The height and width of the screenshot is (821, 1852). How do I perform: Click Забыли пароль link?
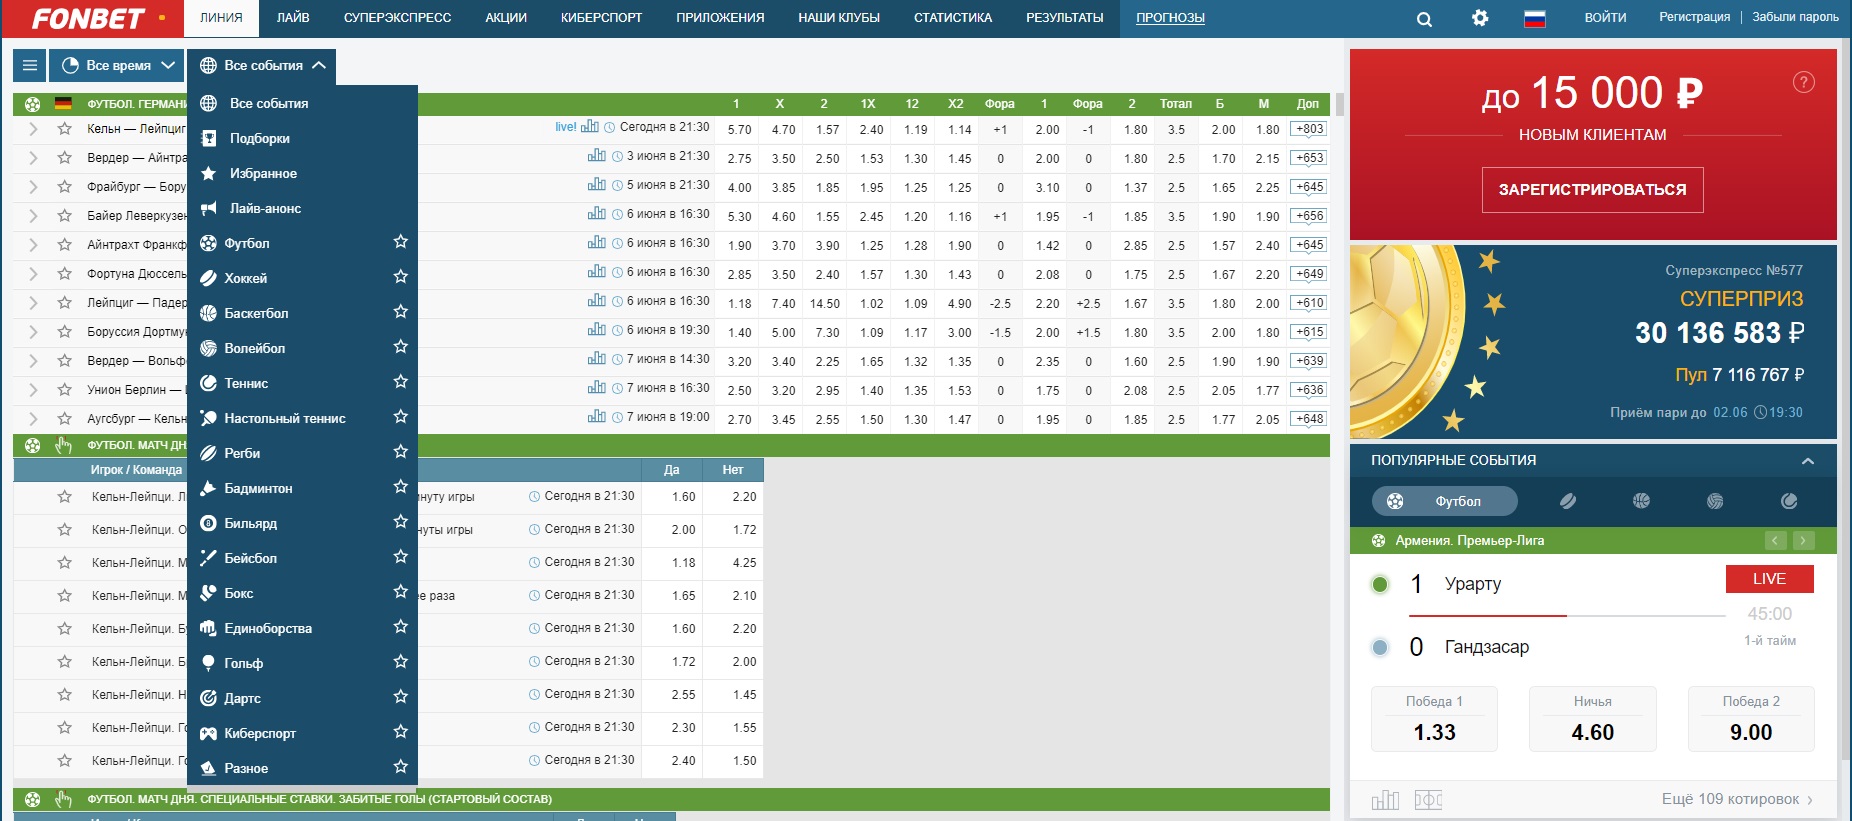(1795, 17)
